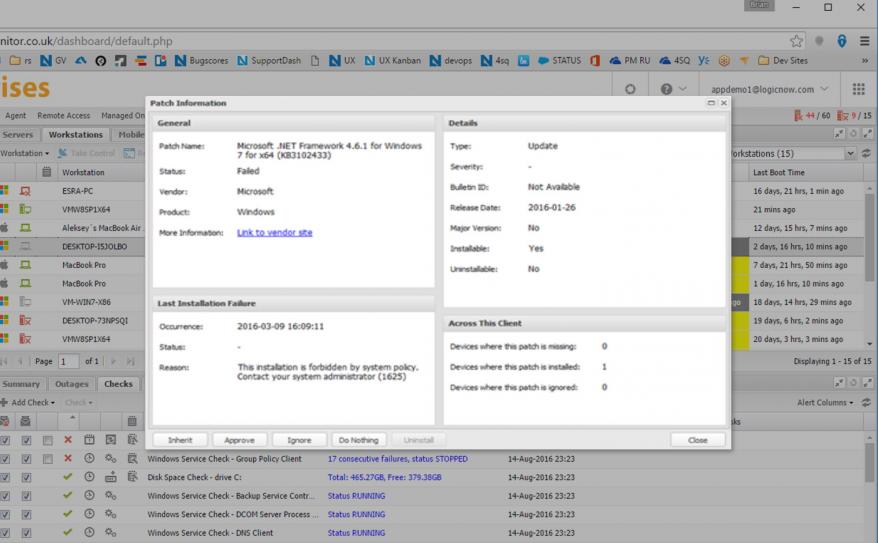Screen dimensions: 878x543
Task: Click the monitor icon beside Aleksey's MacBook Air
Action: coord(25,228)
